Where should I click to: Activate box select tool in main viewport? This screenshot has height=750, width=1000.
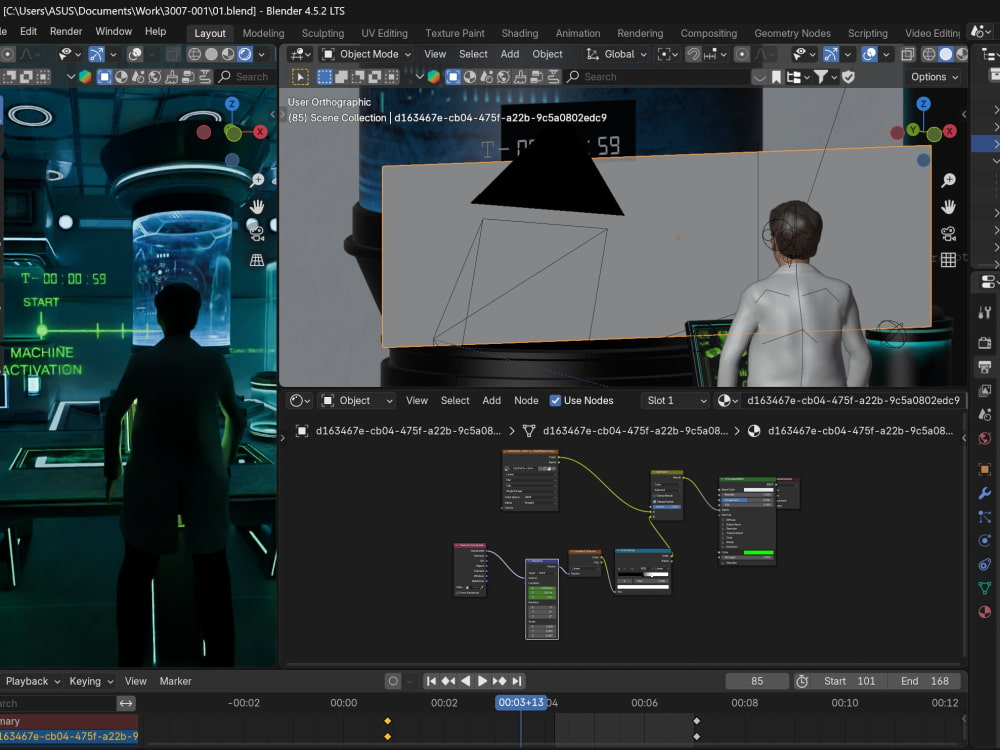(x=325, y=77)
